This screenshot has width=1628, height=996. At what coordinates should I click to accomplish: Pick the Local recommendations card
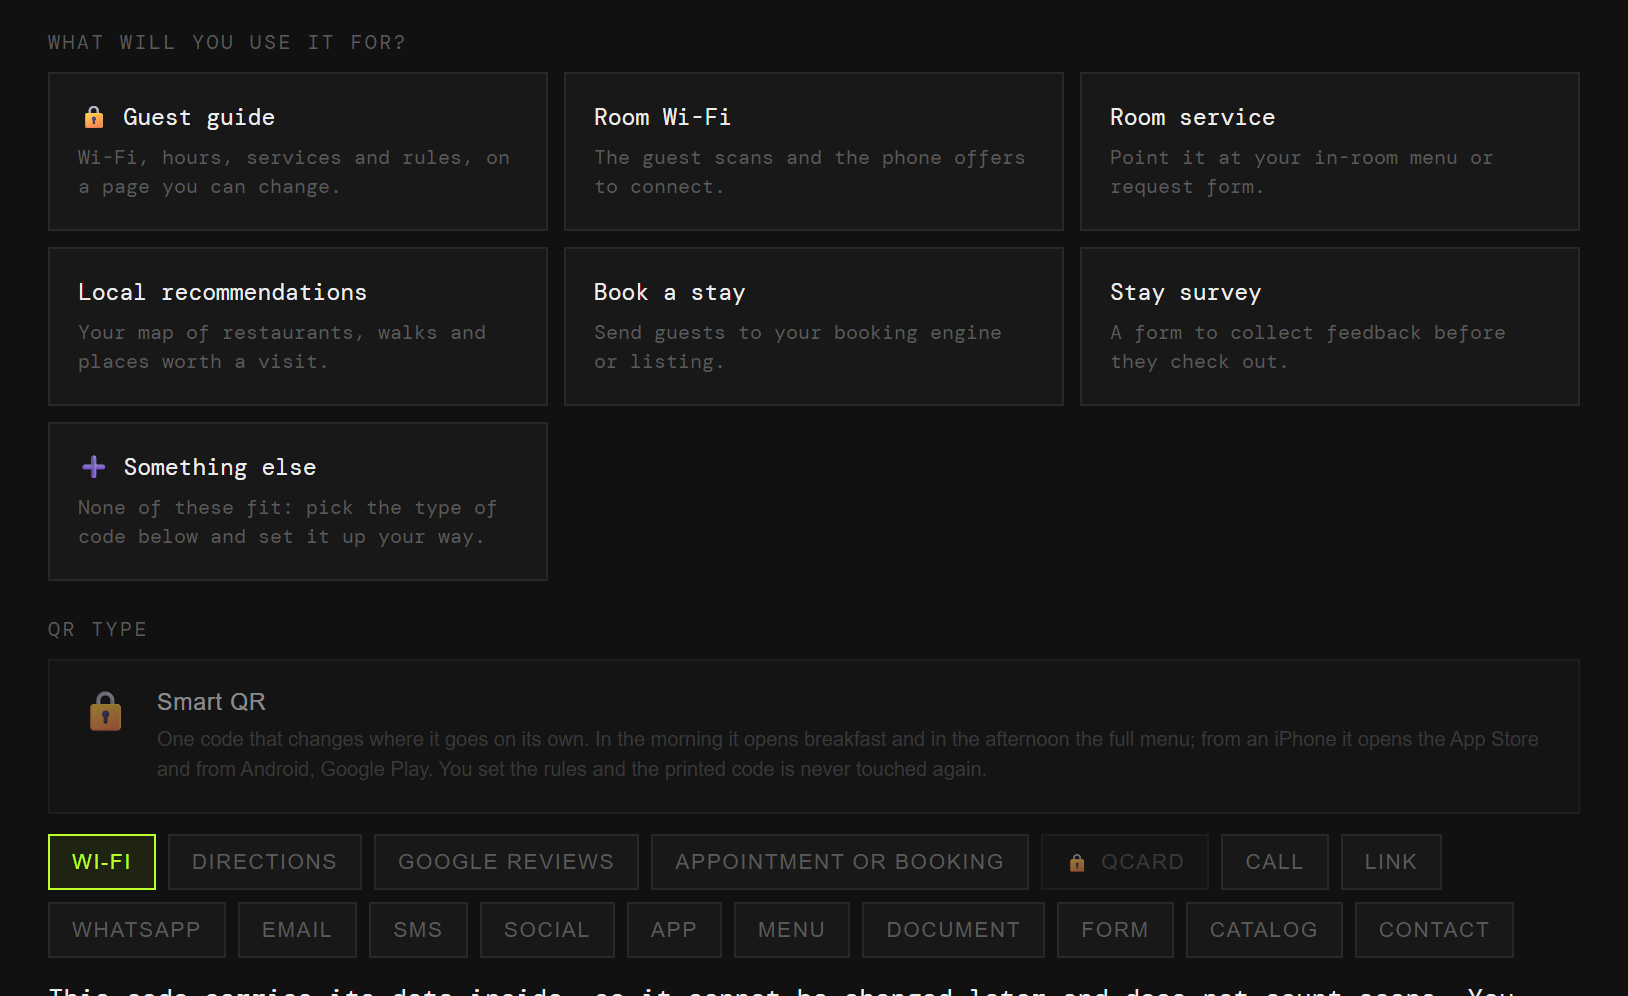coord(298,326)
